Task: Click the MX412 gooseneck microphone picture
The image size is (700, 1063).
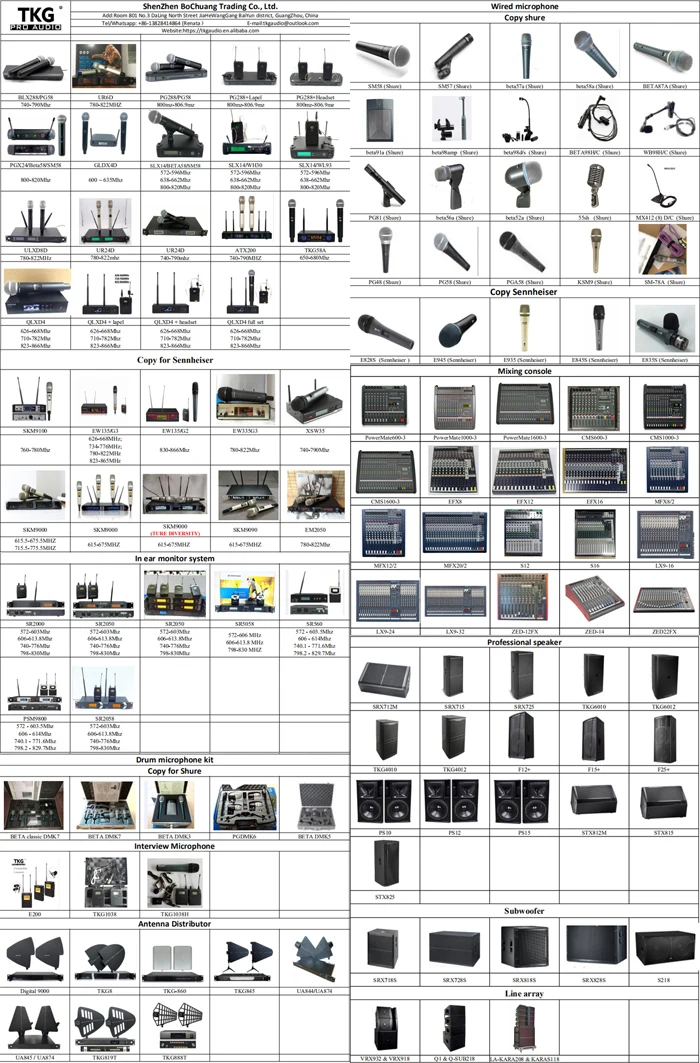Action: pyautogui.click(x=663, y=185)
